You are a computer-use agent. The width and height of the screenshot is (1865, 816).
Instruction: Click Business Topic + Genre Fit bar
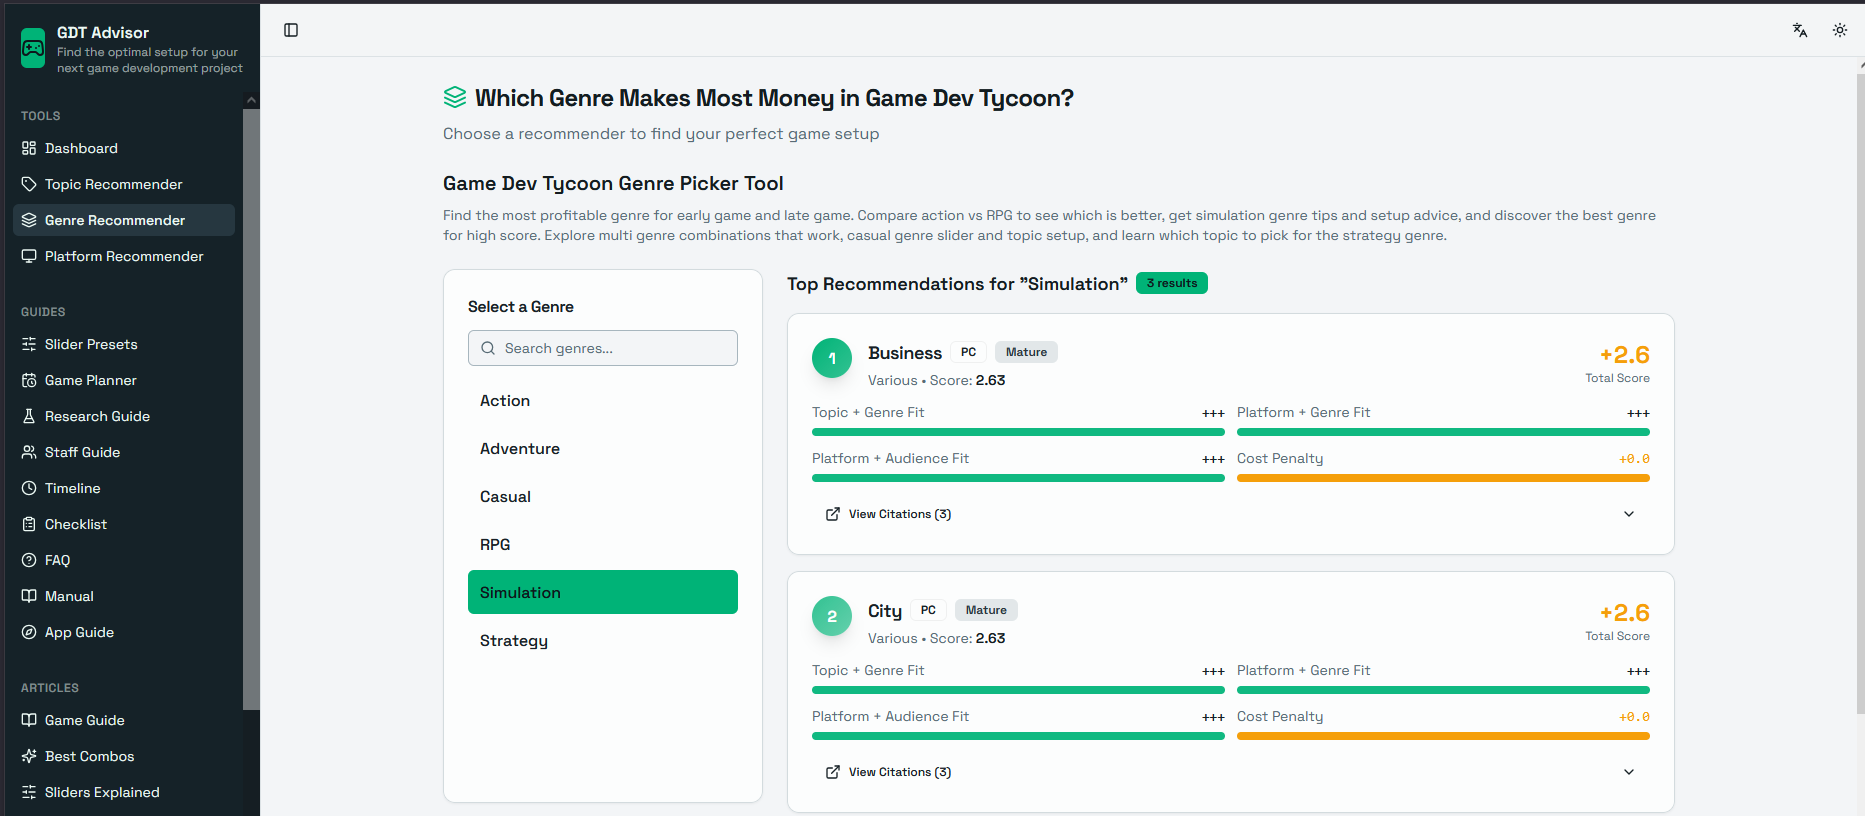click(x=1018, y=432)
